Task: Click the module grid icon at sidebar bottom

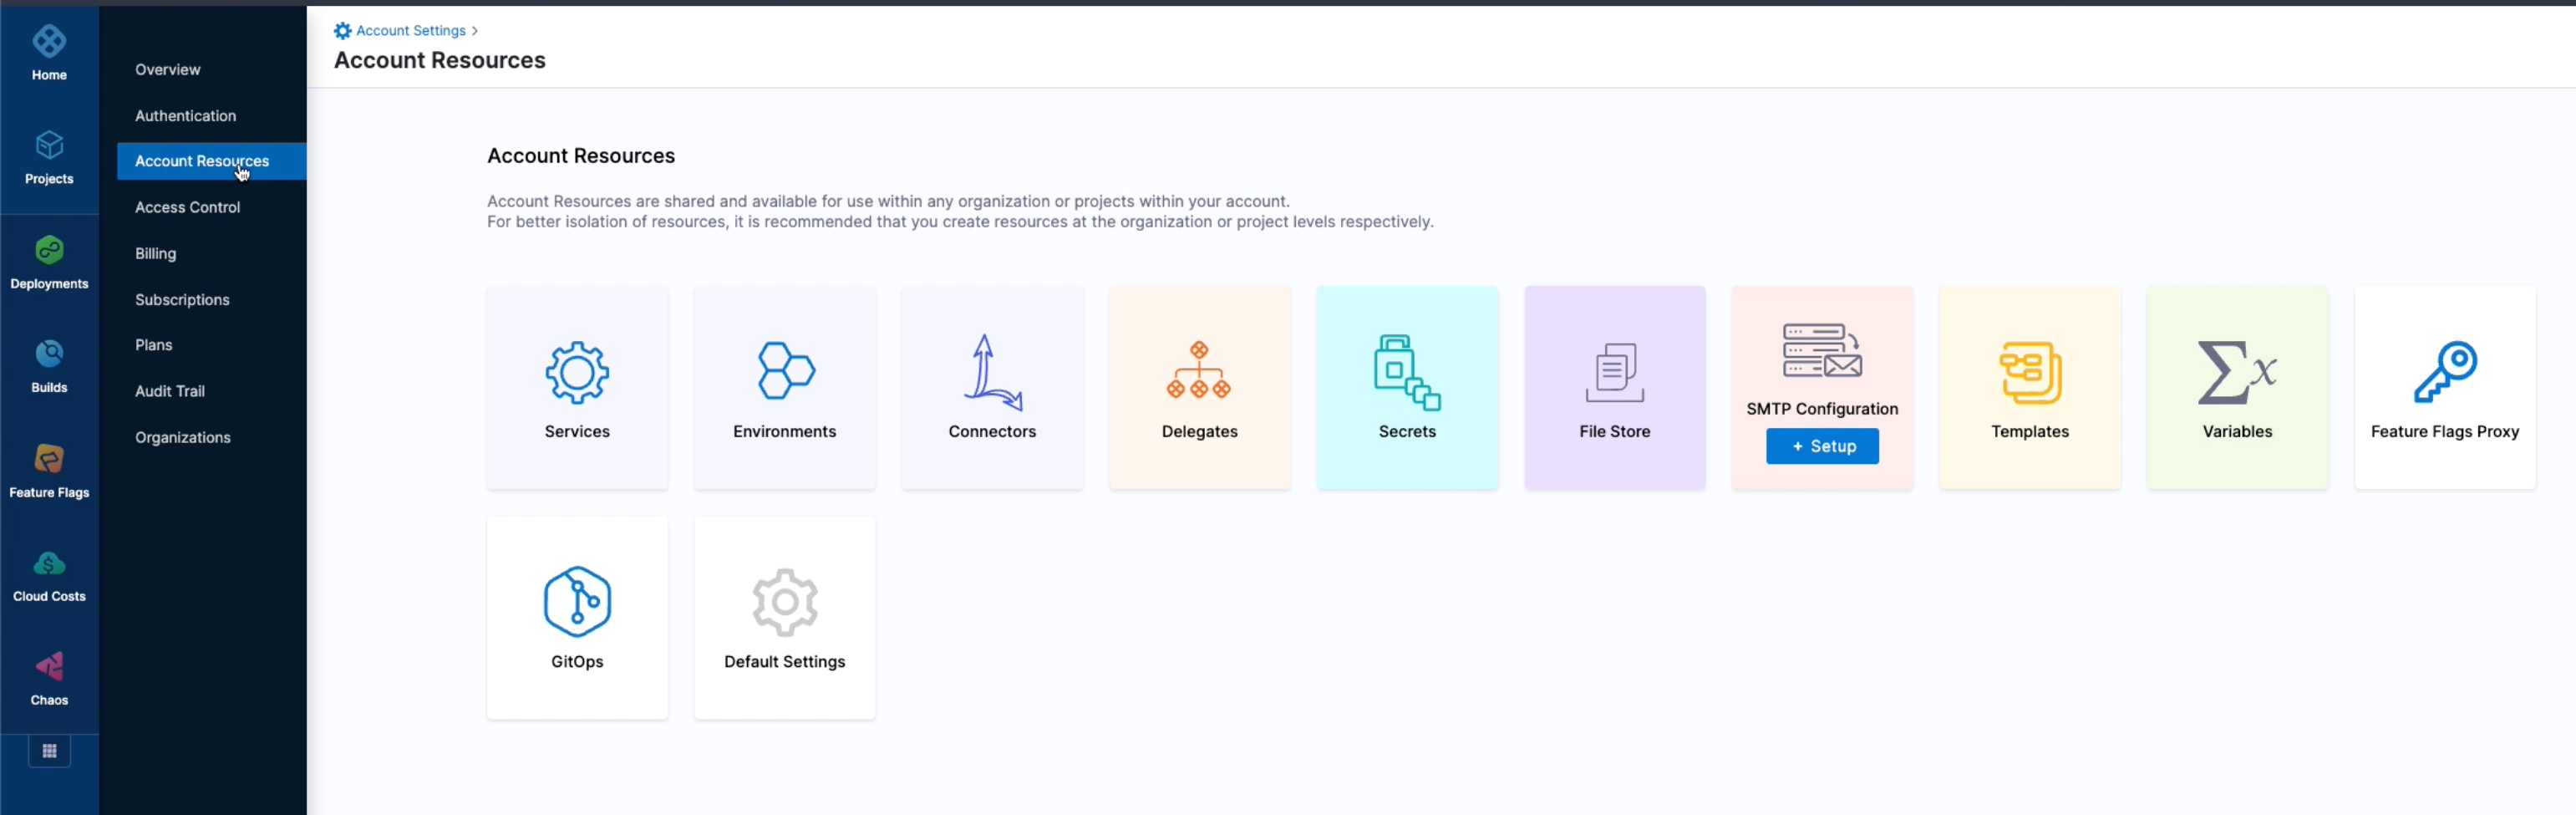Action: coord(48,751)
